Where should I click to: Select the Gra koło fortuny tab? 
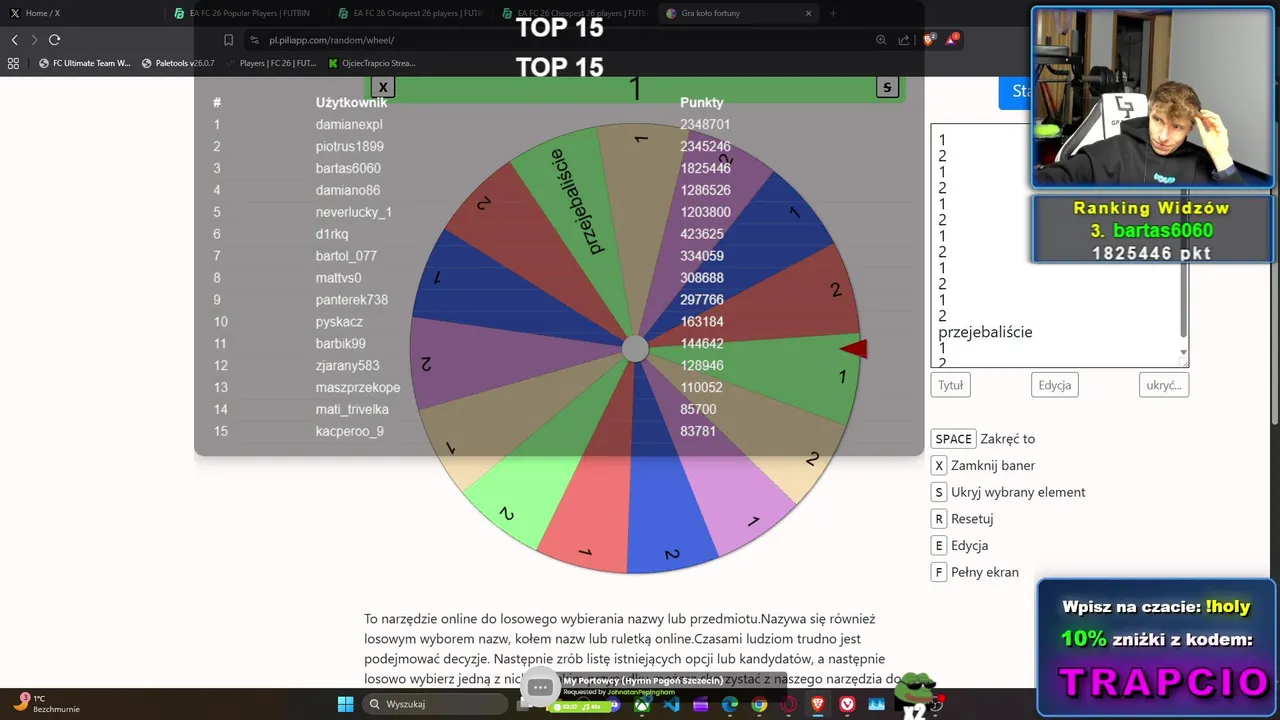click(738, 13)
